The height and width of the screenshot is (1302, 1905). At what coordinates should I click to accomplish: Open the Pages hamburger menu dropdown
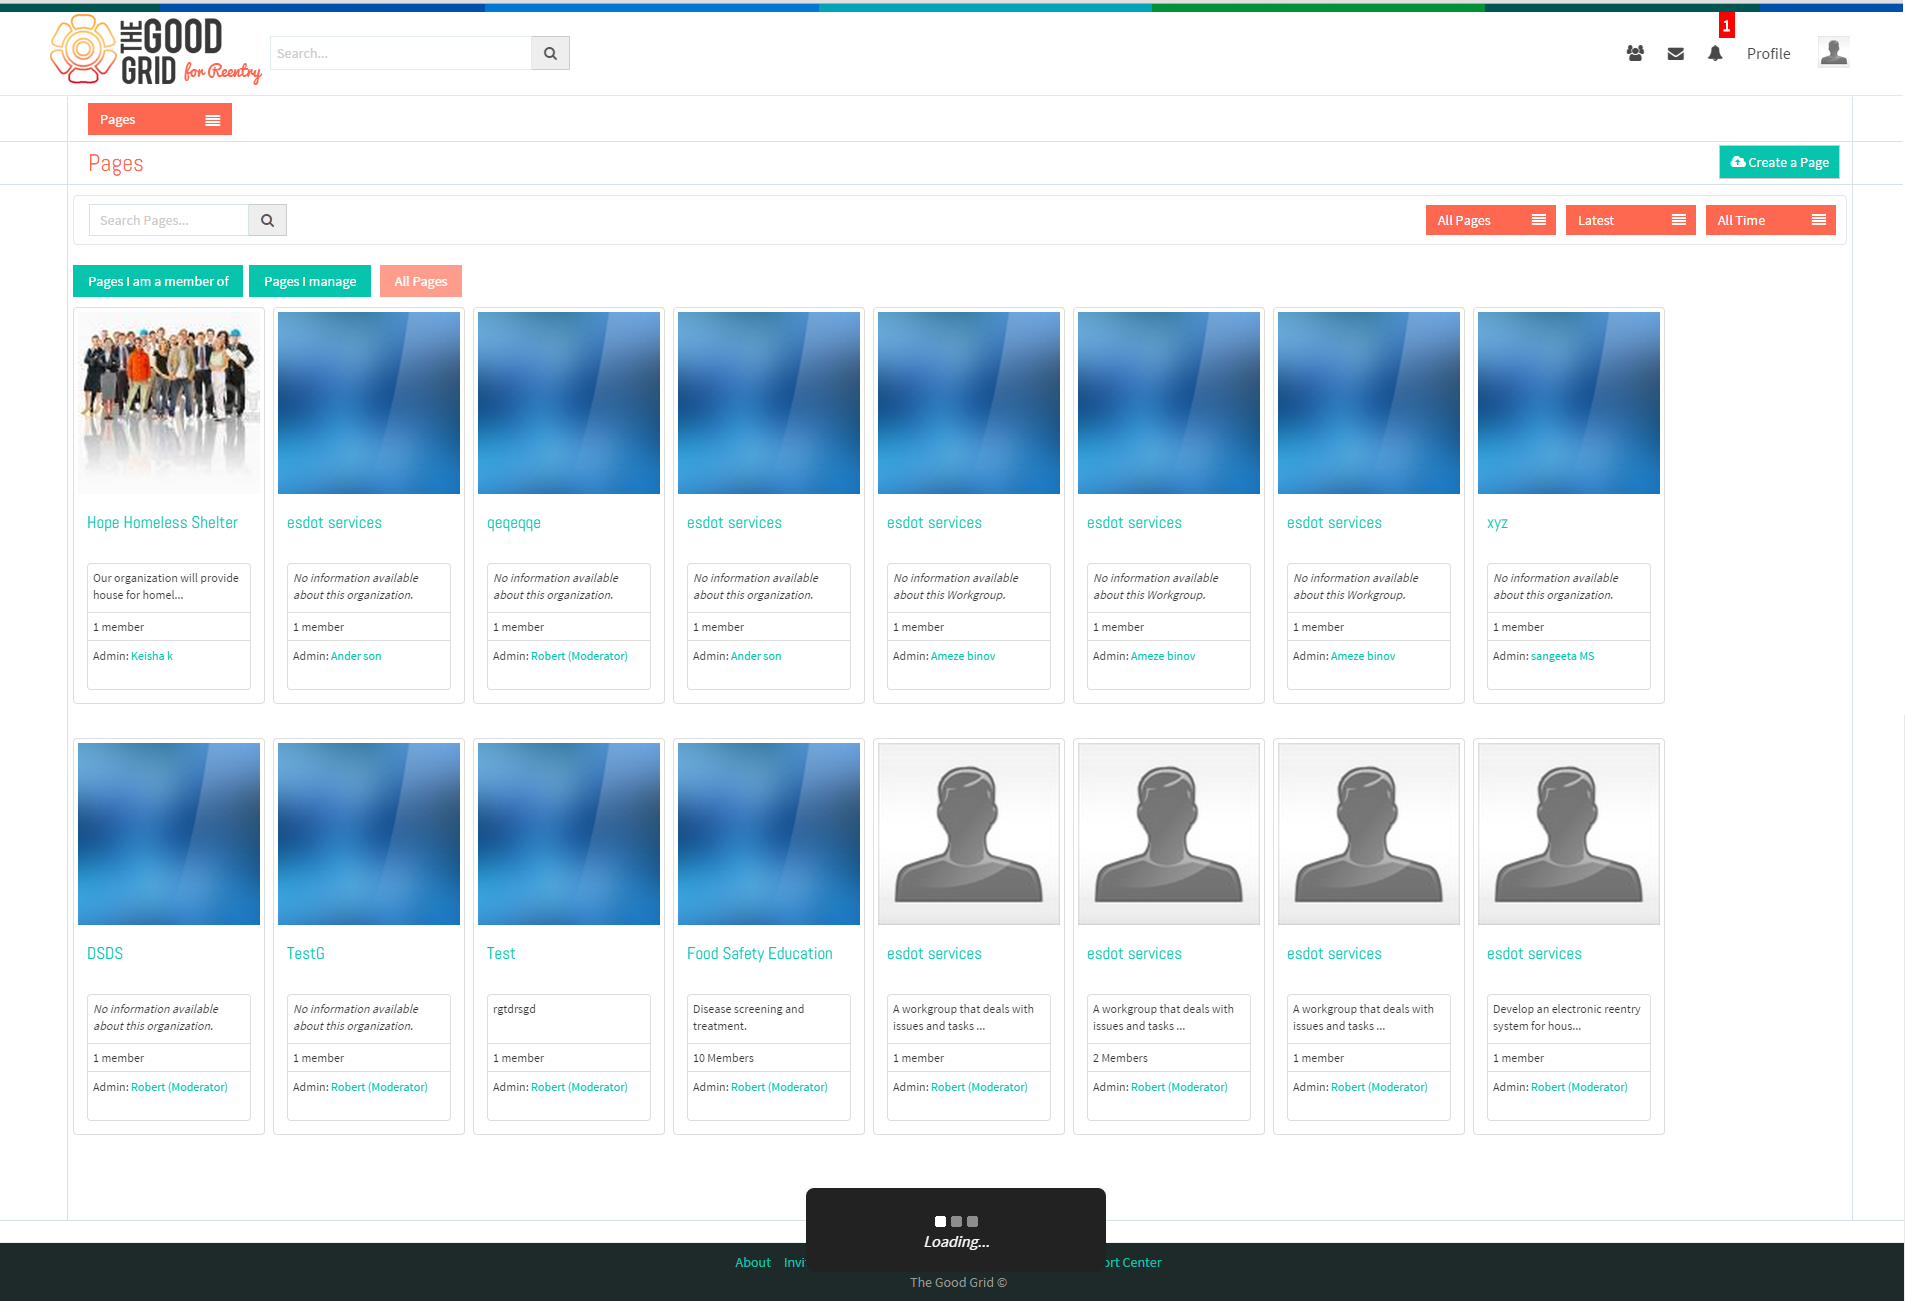pos(160,119)
